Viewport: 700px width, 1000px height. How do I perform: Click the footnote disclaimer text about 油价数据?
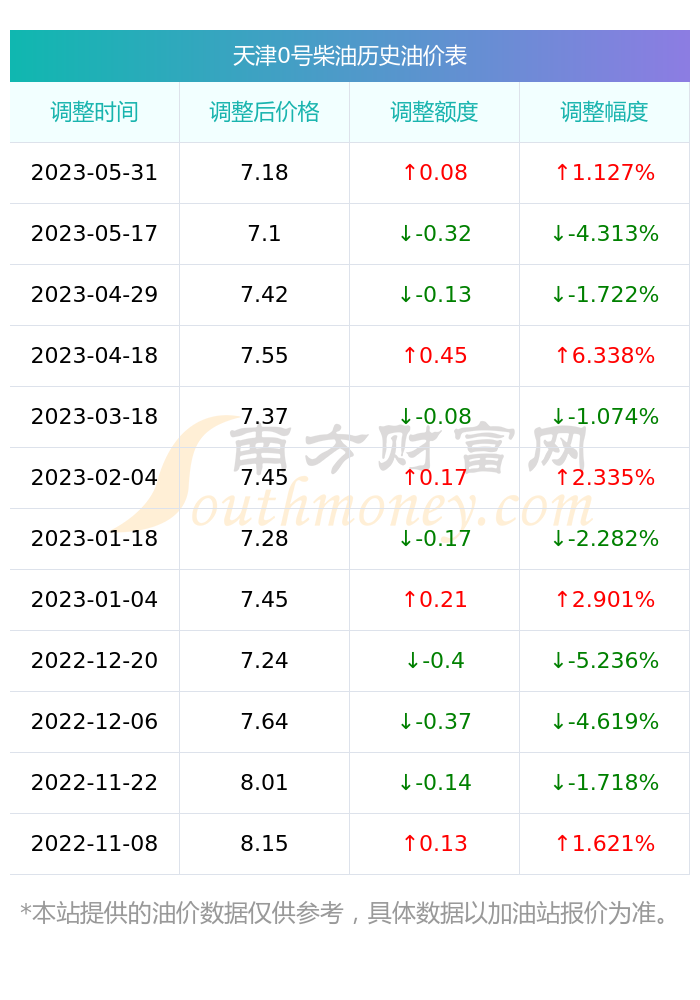tap(345, 913)
